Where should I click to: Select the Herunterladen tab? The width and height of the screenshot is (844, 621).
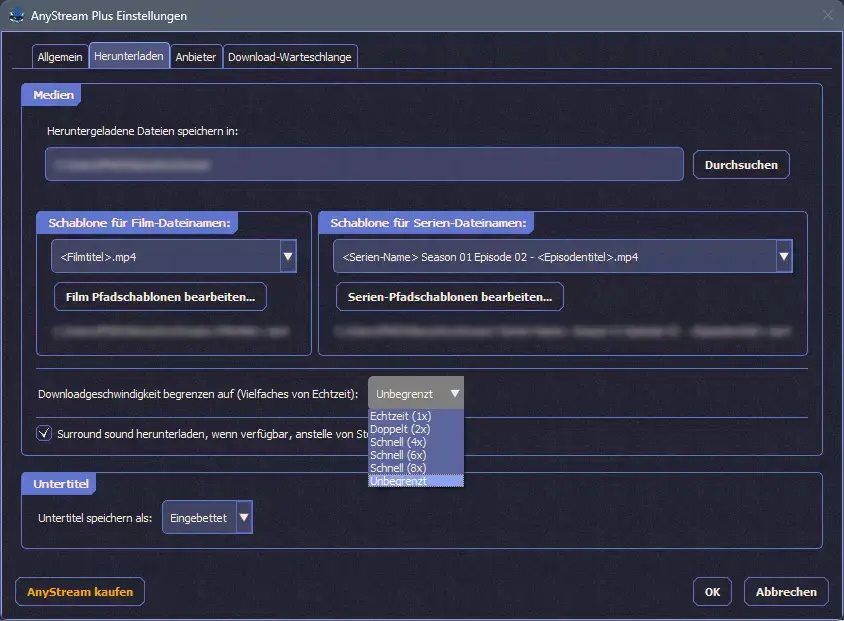129,55
